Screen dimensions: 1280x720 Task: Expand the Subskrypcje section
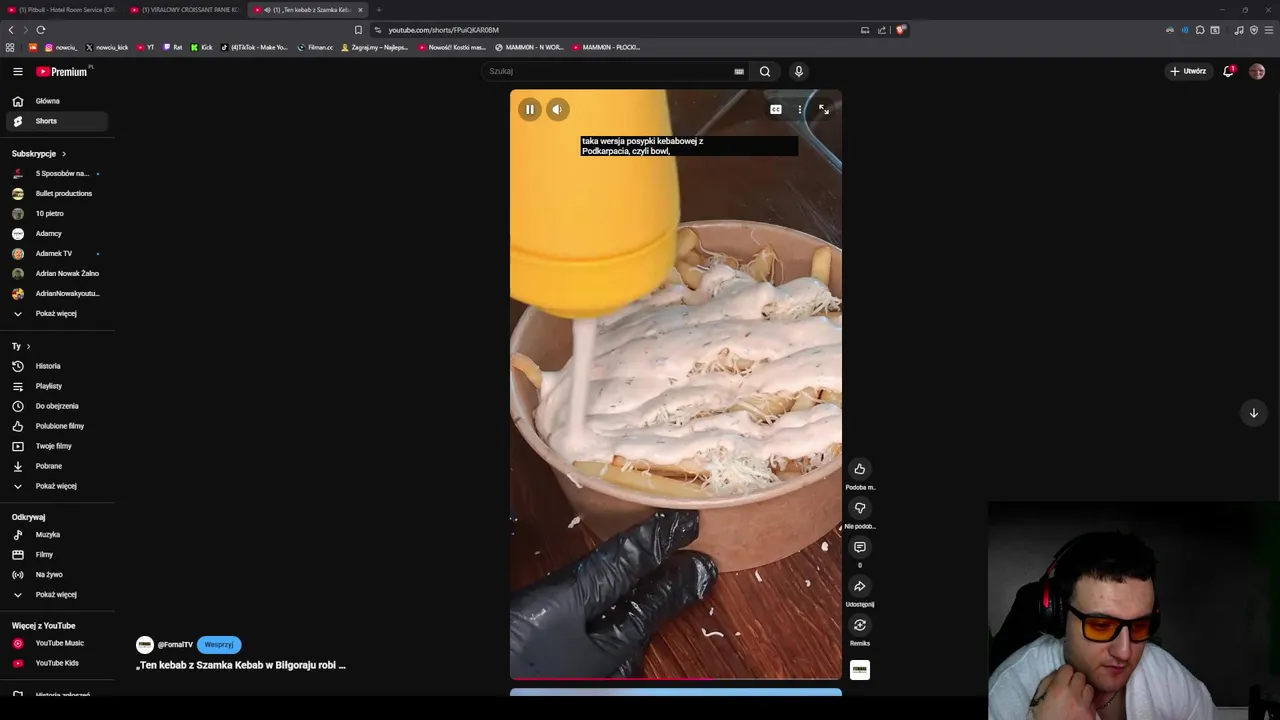click(39, 154)
